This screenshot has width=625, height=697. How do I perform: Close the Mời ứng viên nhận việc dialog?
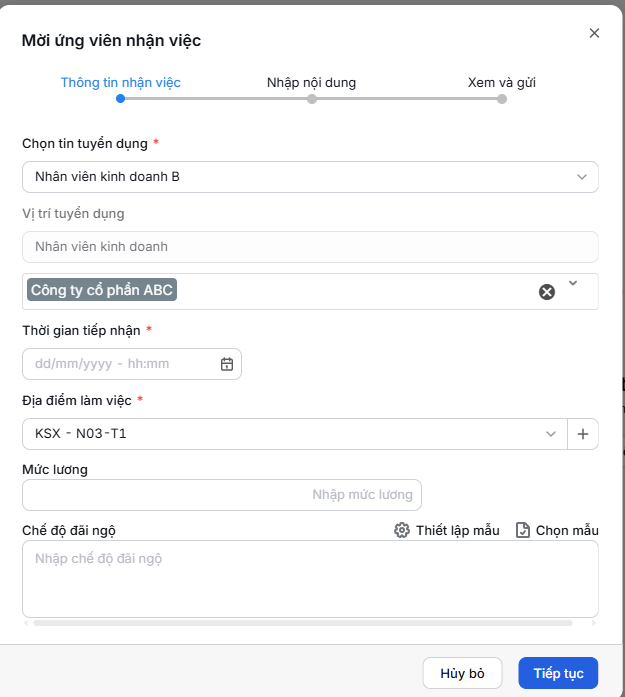pos(594,33)
